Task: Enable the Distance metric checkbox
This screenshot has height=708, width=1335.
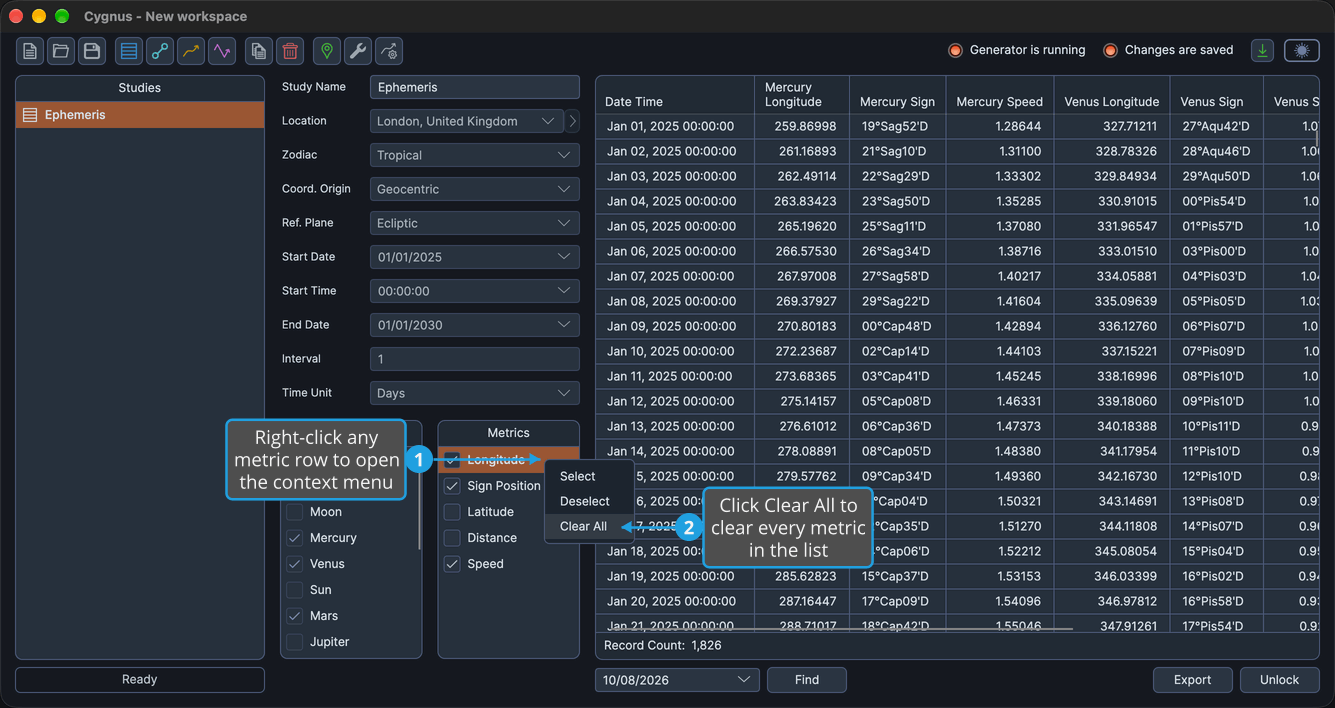Action: coord(453,538)
